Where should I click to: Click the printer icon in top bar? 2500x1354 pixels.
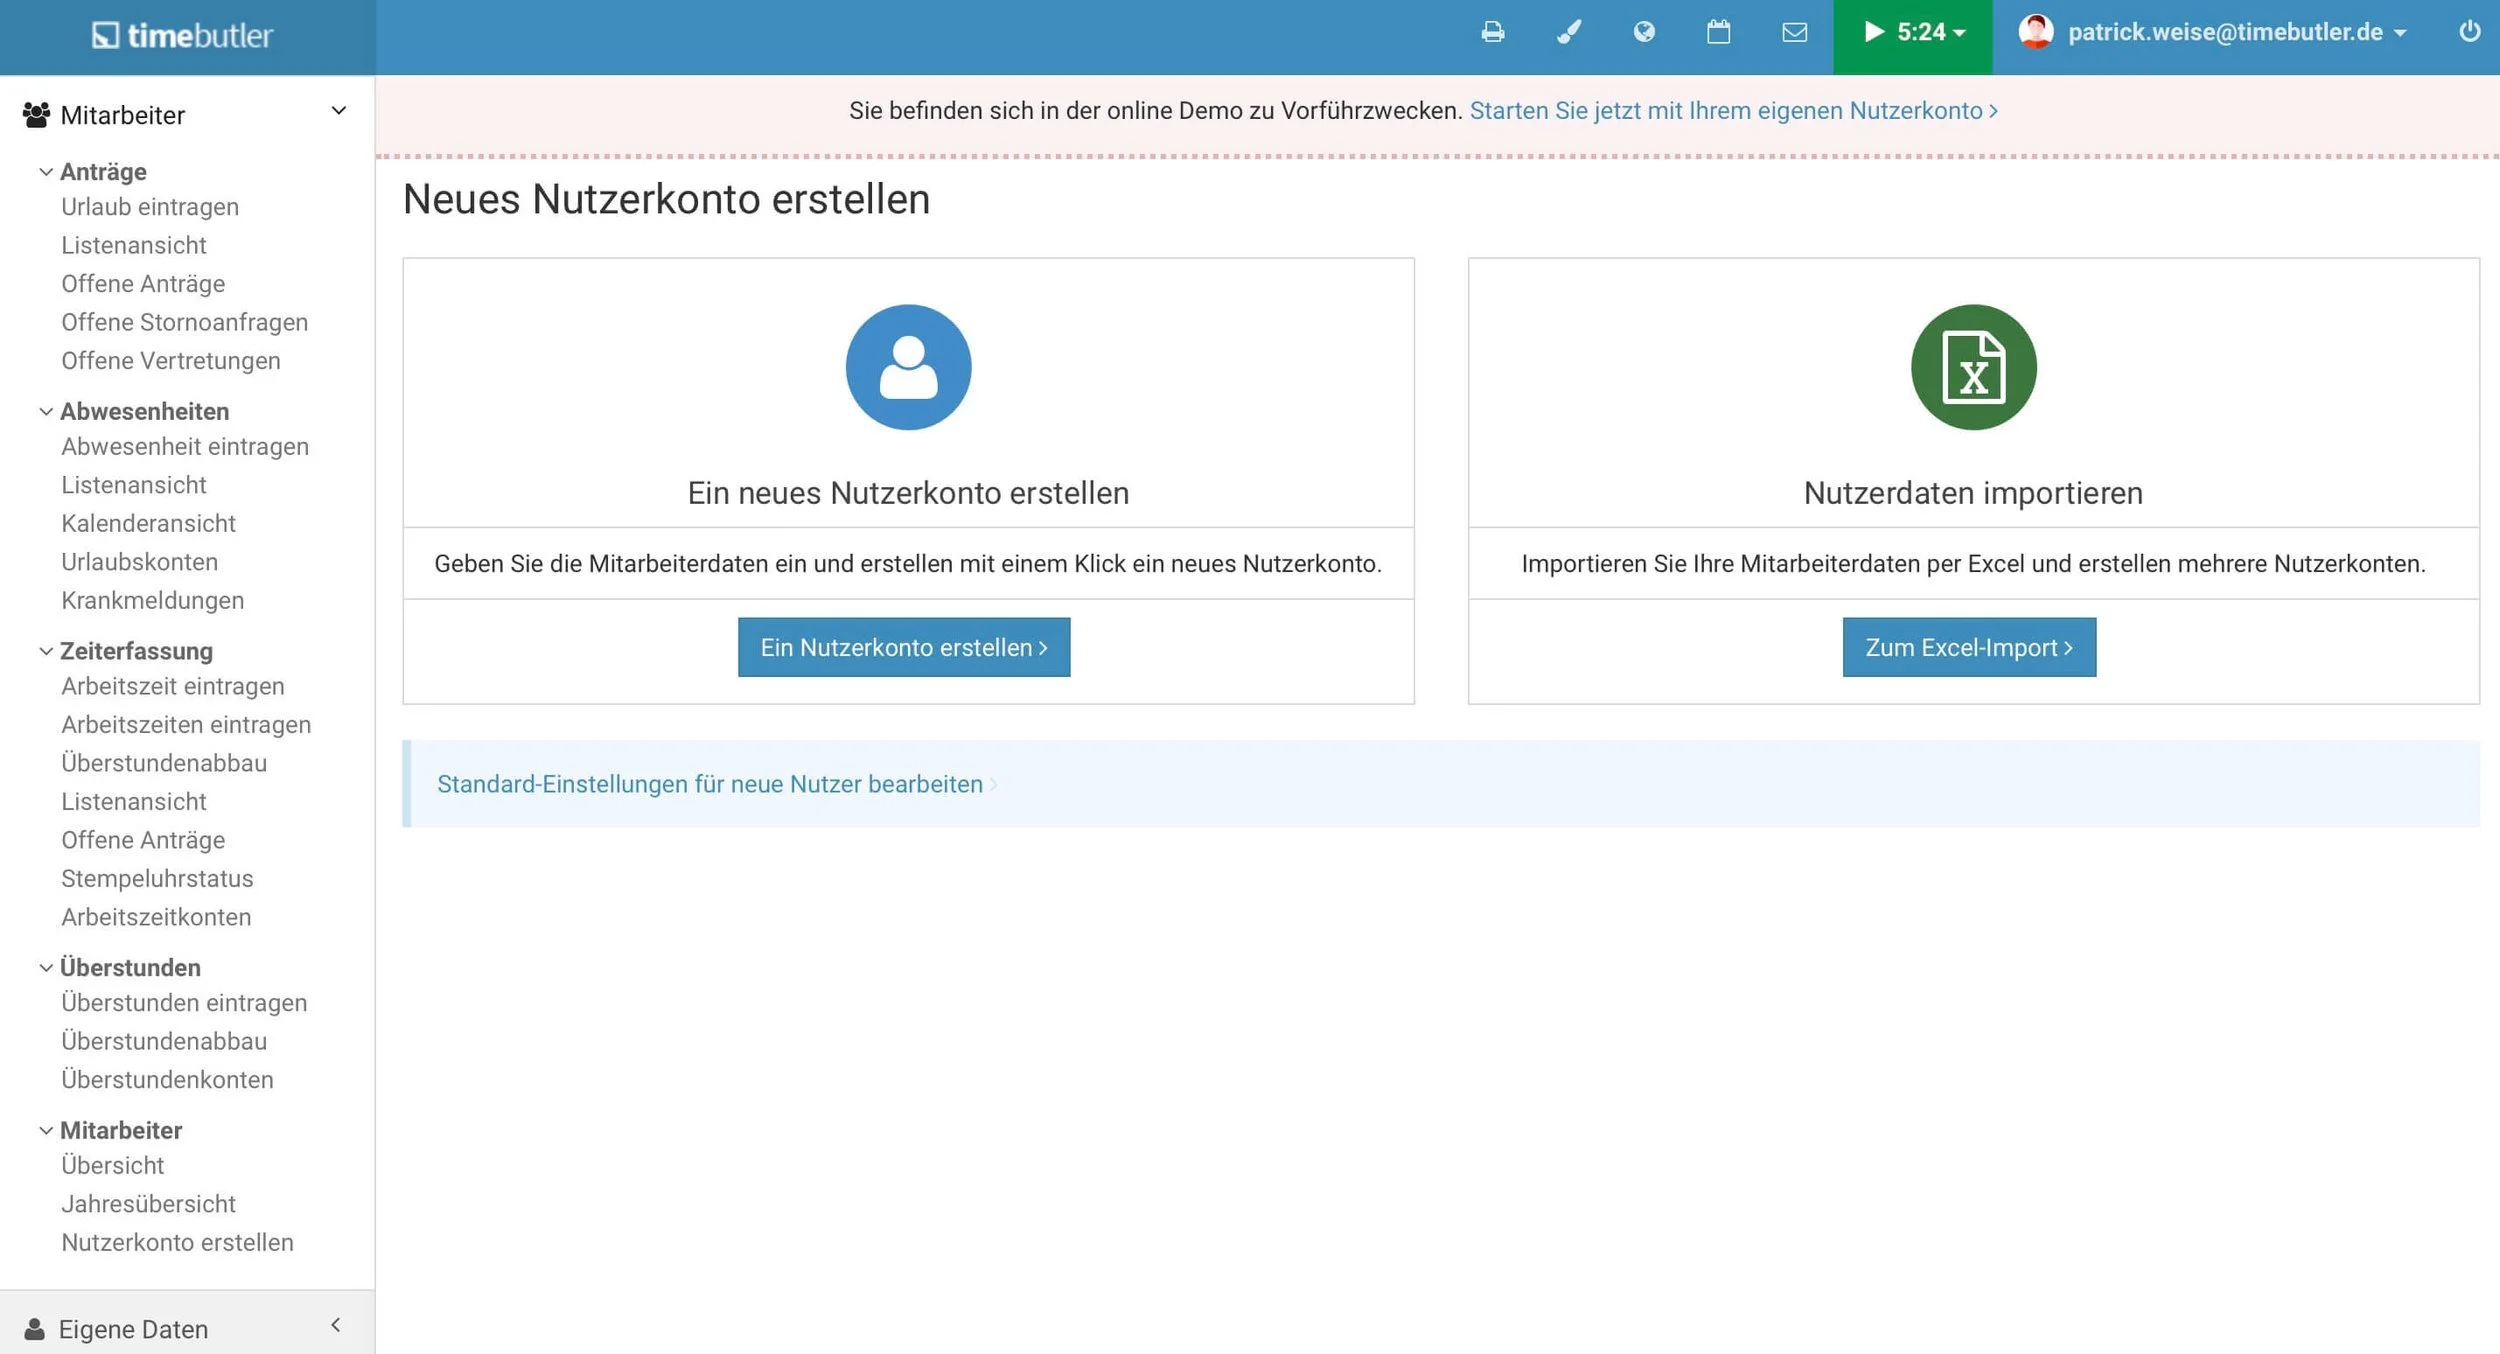tap(1492, 33)
